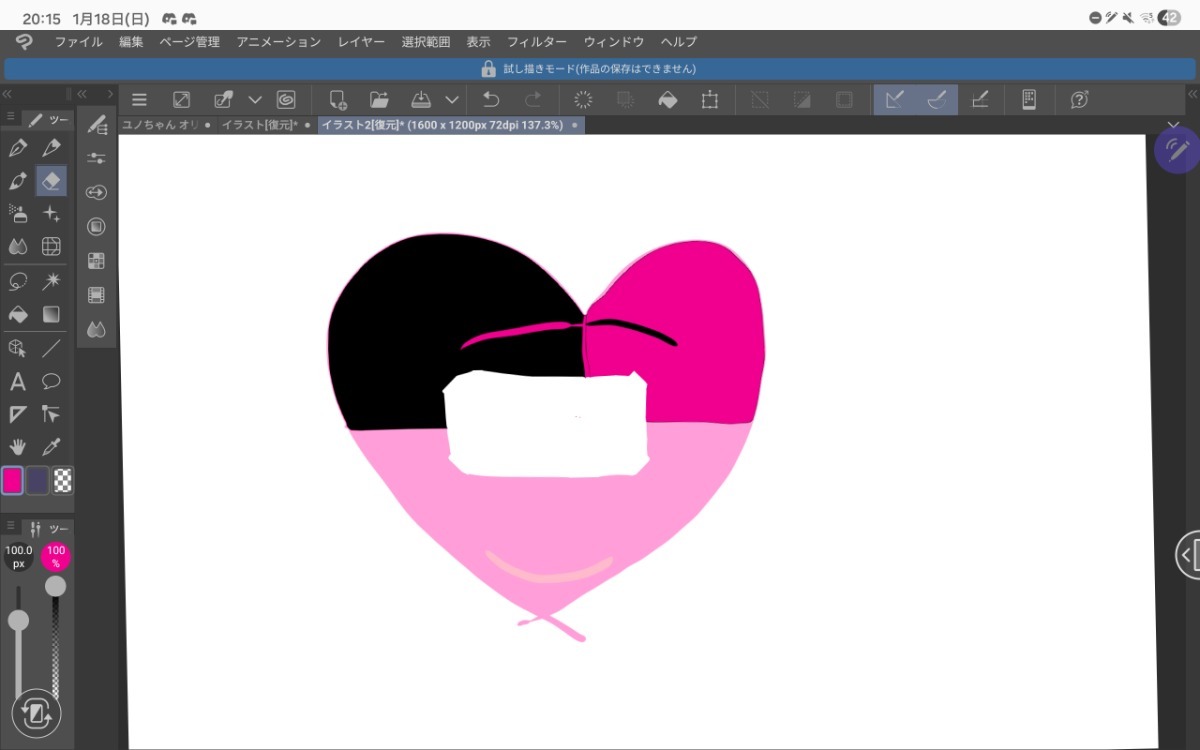Select the Text tool
Image resolution: width=1200 pixels, height=750 pixels.
18,381
